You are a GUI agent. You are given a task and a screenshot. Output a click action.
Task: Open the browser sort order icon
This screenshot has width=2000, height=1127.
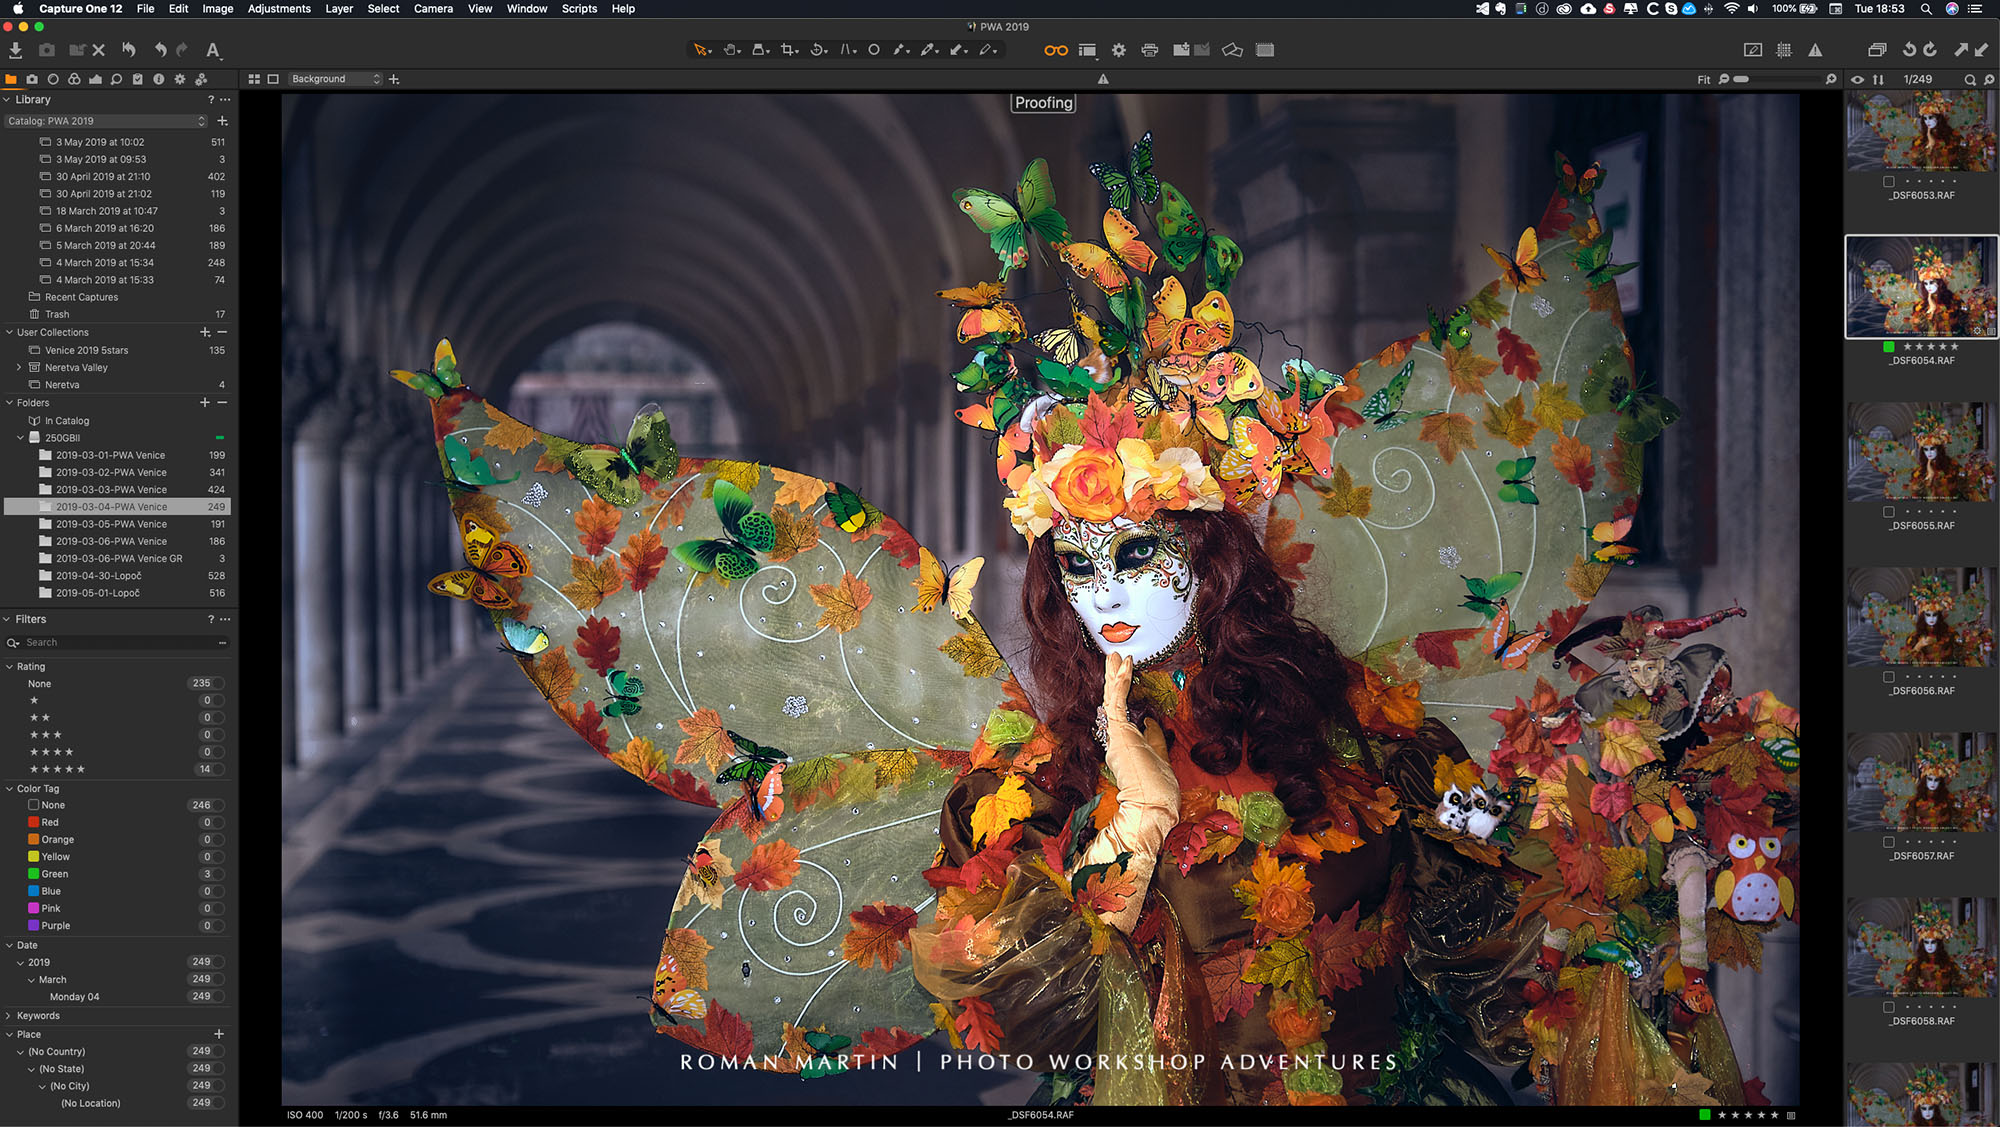(1878, 79)
